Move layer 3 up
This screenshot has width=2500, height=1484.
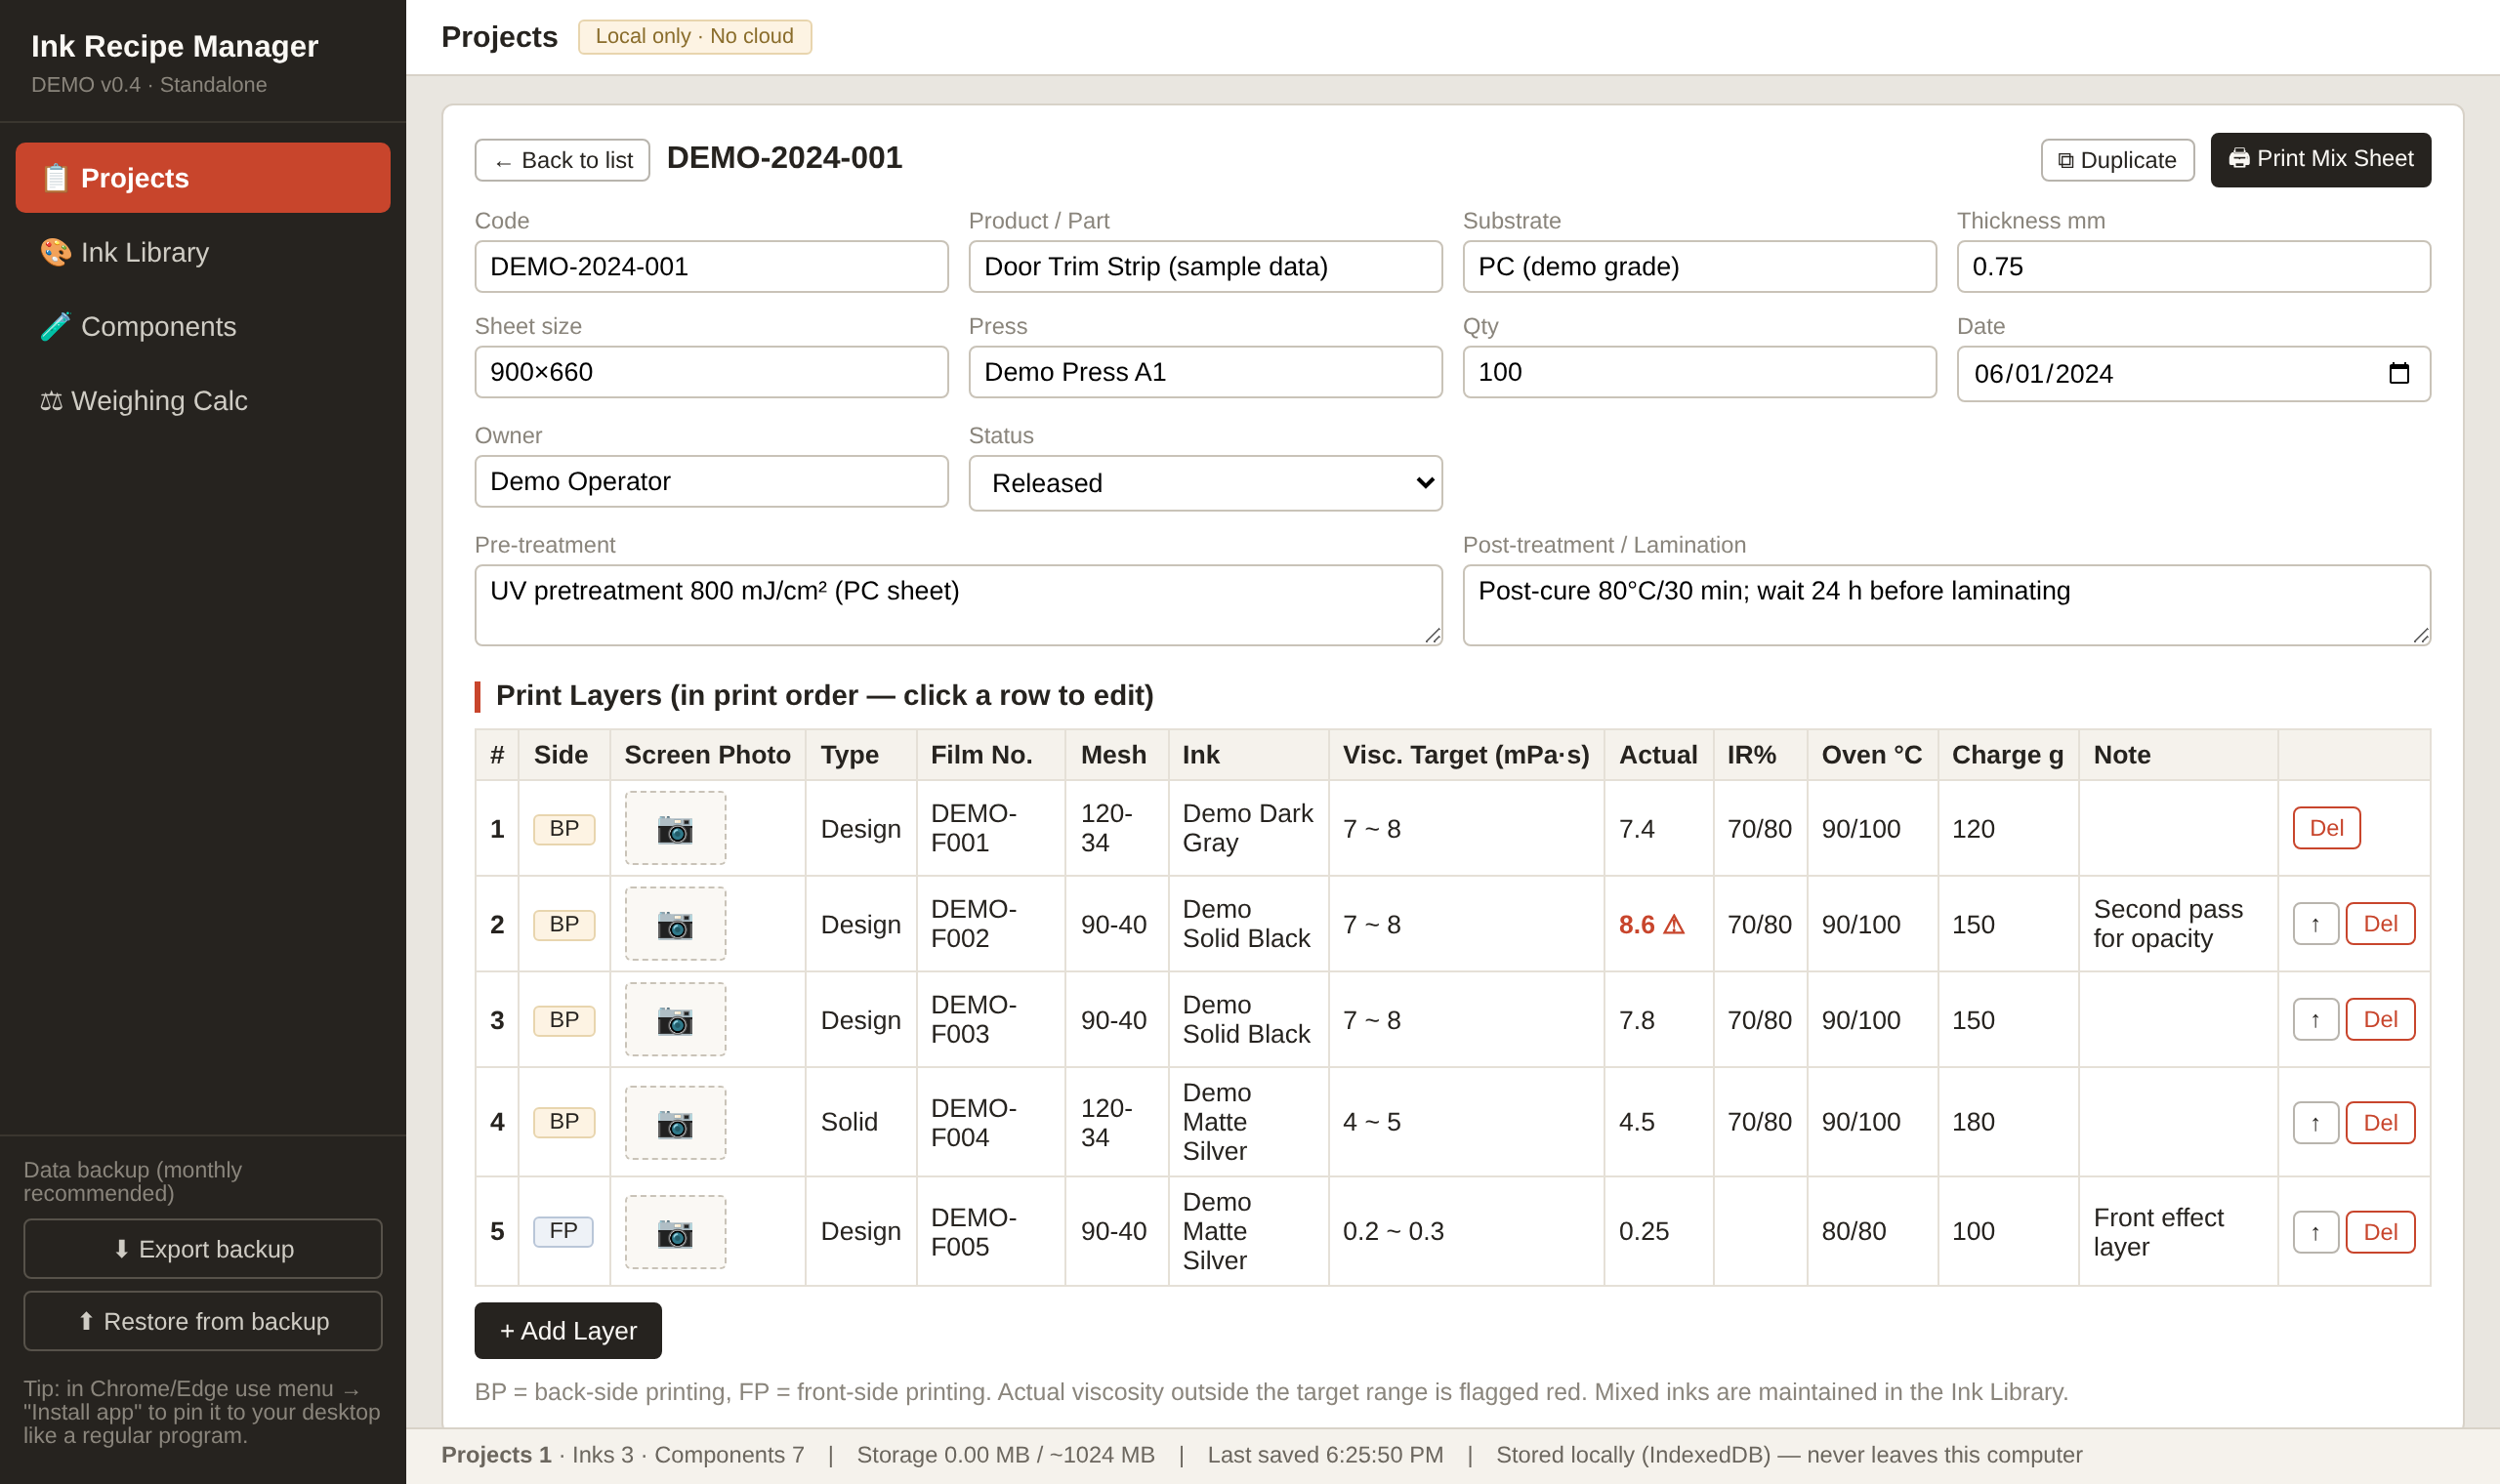(2315, 1020)
